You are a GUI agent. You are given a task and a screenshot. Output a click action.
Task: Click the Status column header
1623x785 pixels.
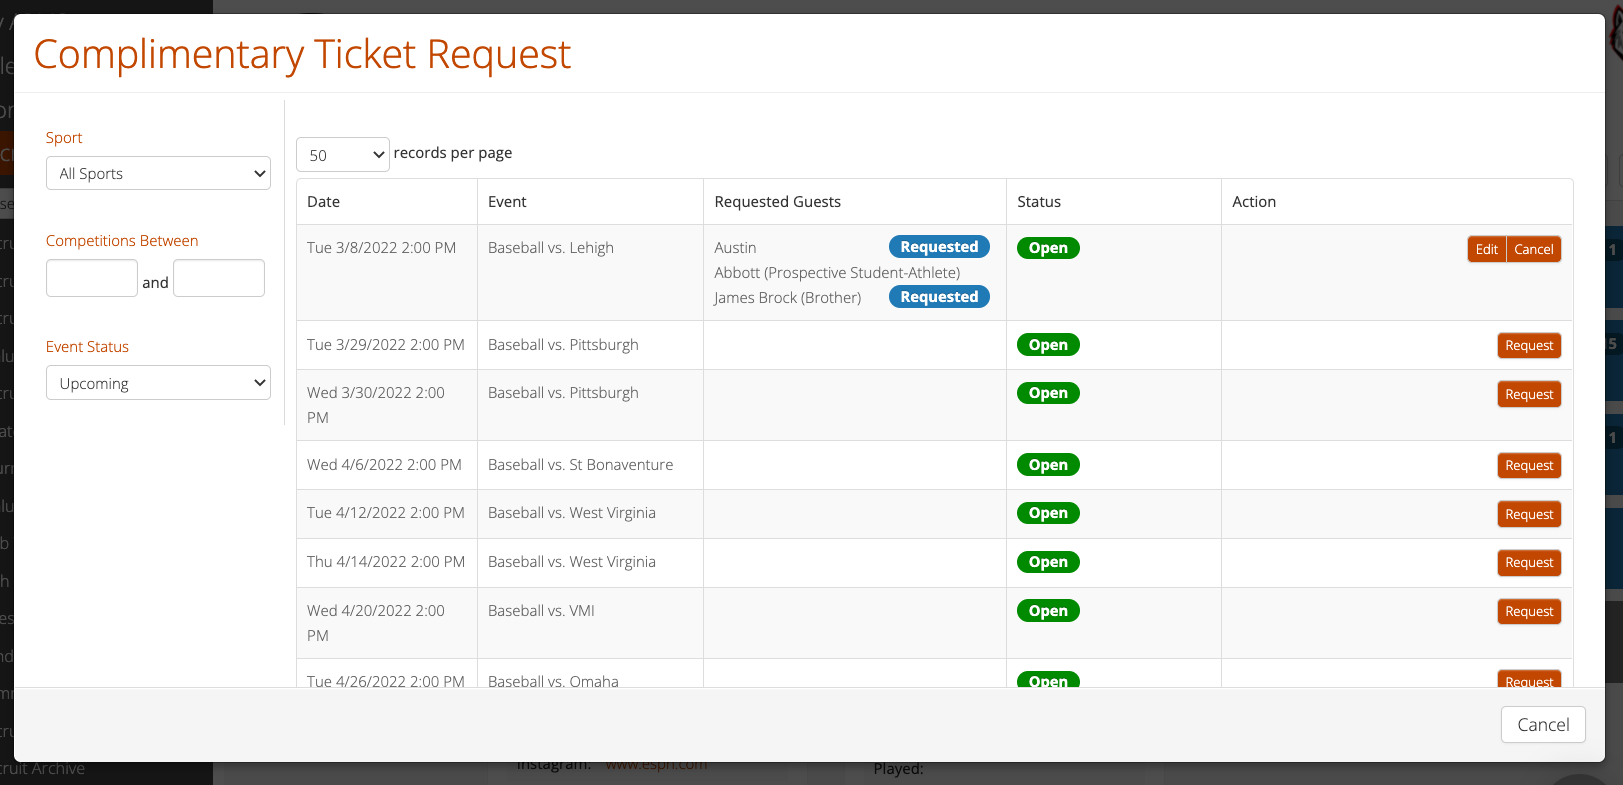coord(1114,202)
